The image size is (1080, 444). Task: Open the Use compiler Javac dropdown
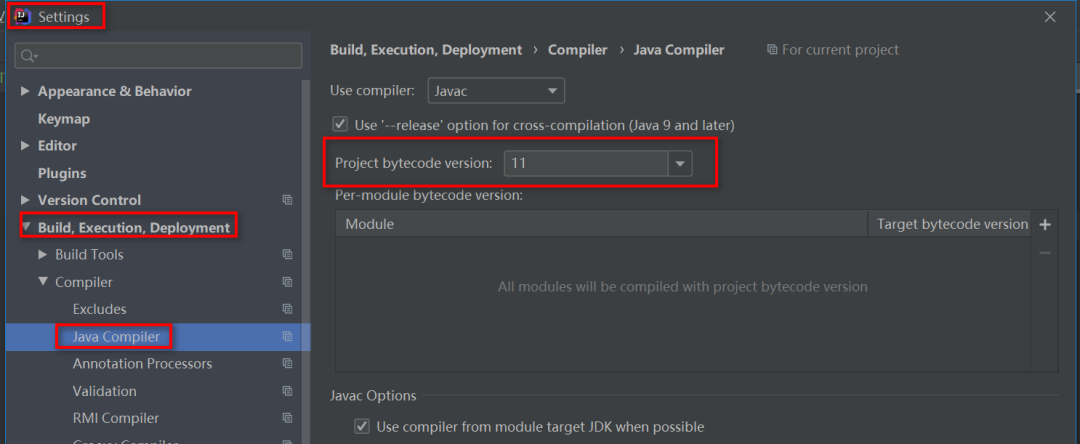496,91
